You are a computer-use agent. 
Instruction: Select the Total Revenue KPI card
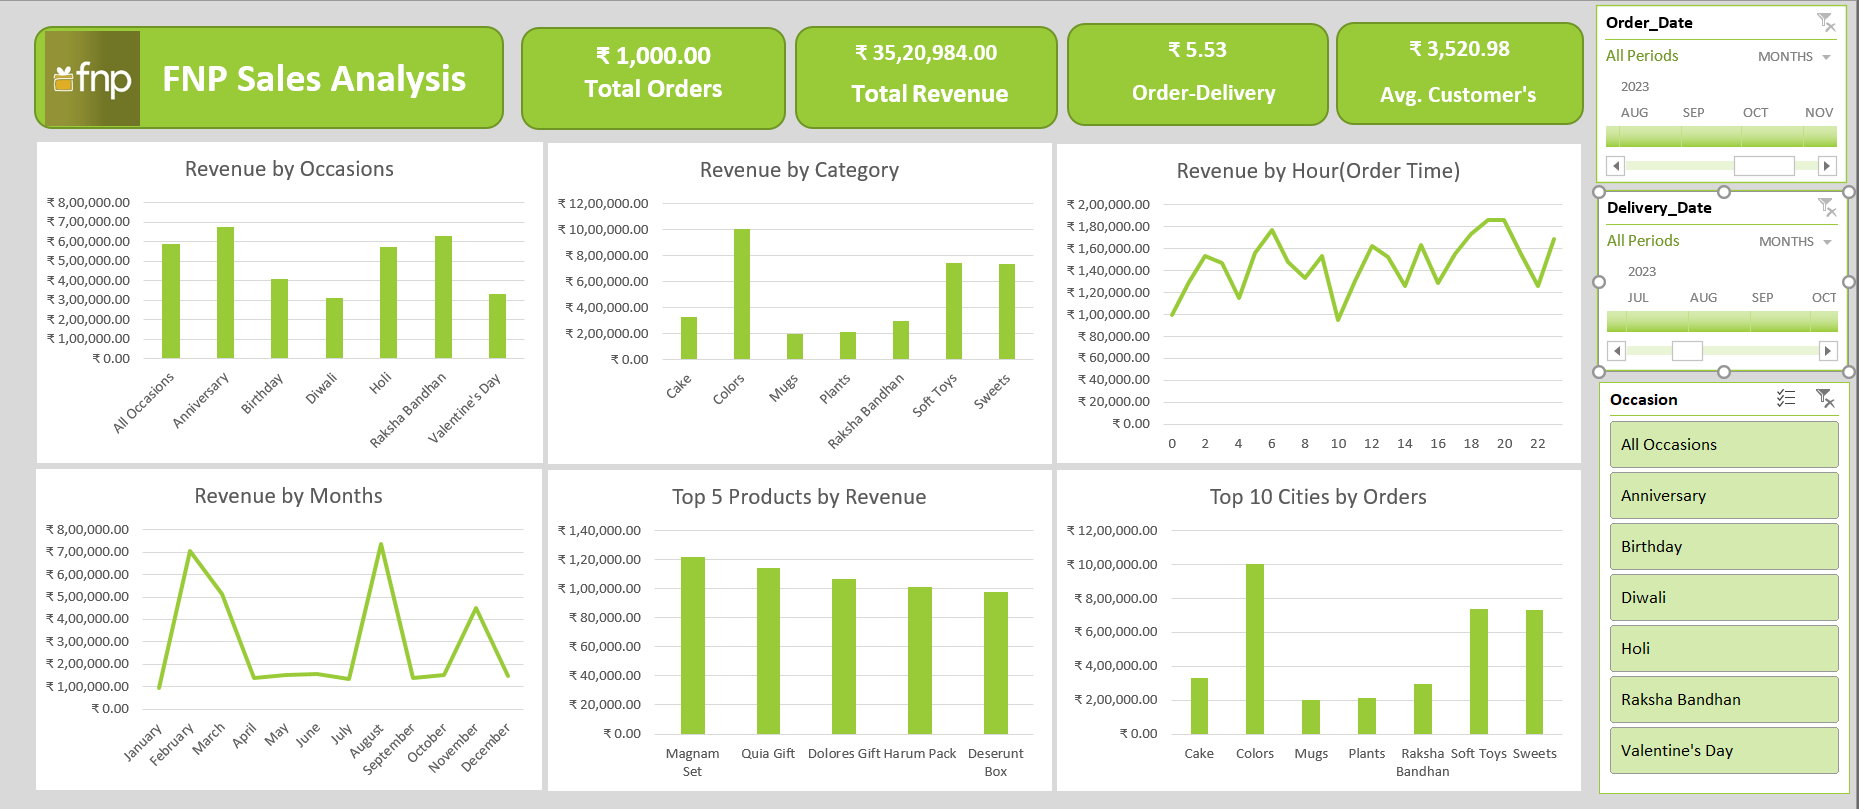pyautogui.click(x=926, y=78)
